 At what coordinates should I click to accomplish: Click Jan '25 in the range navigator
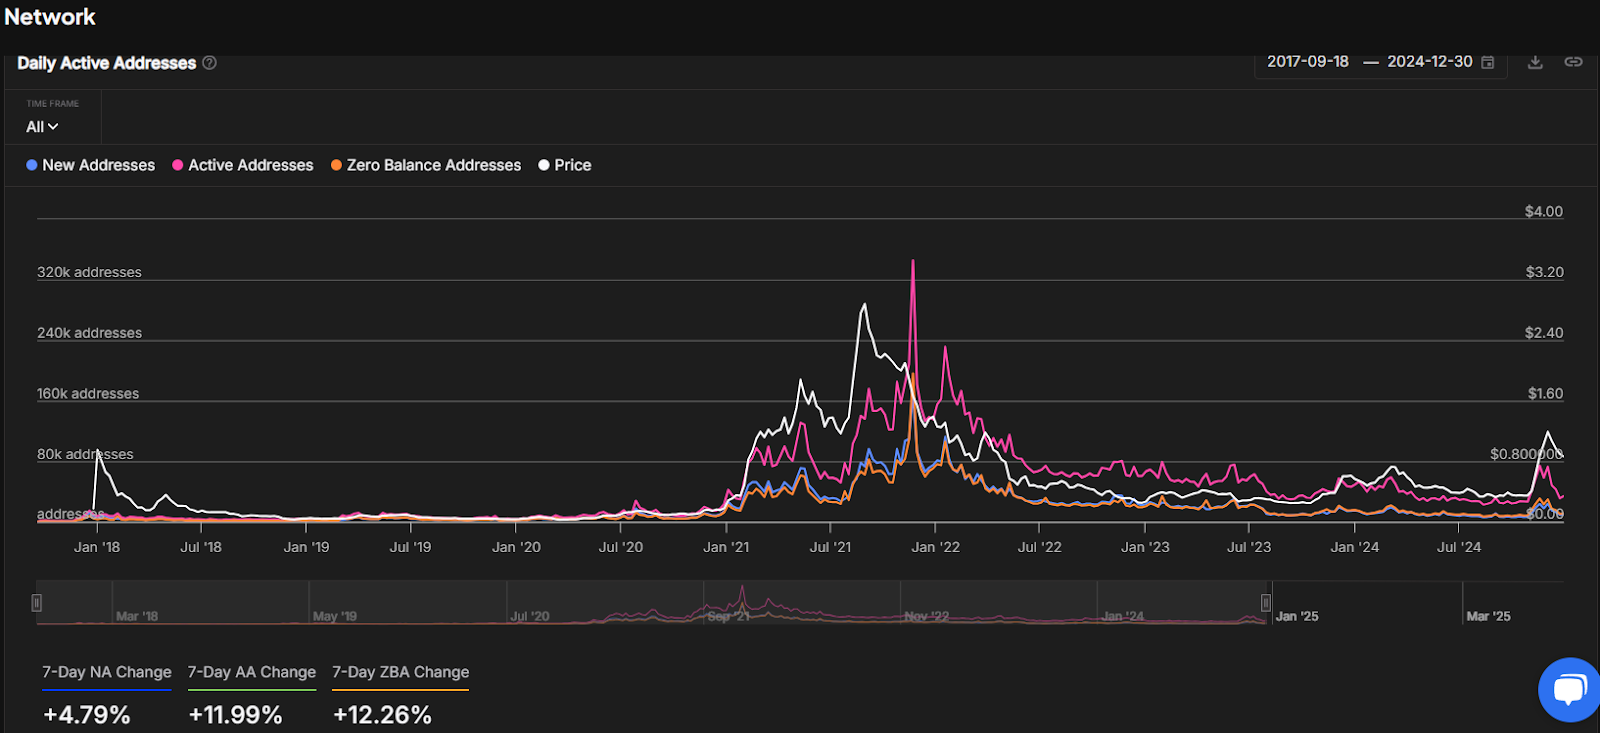coord(1297,616)
